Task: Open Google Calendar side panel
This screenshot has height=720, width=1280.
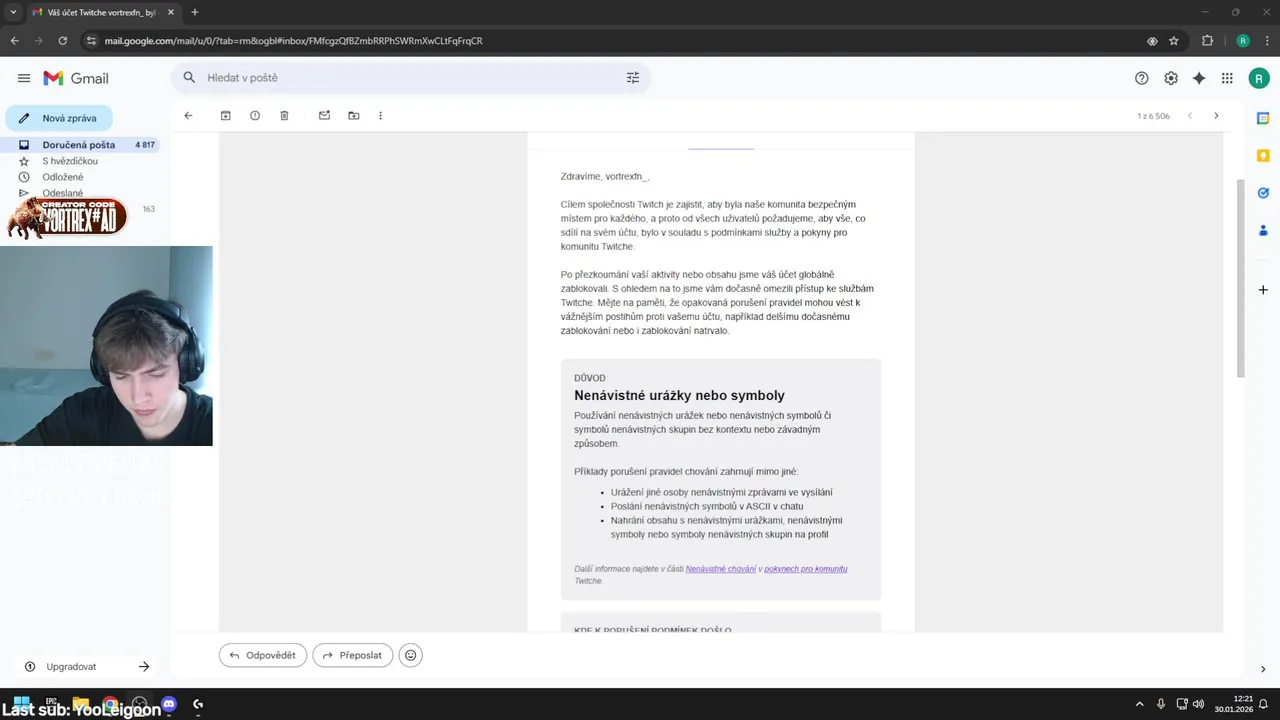Action: tap(1263, 118)
